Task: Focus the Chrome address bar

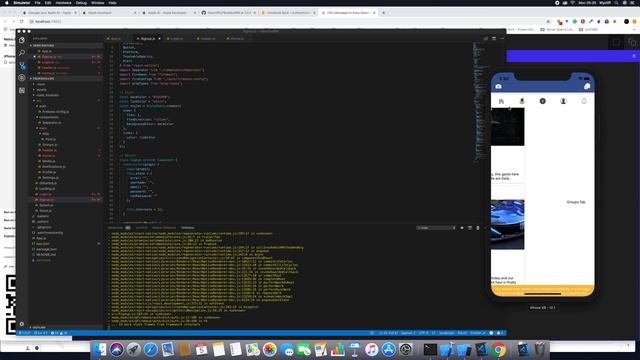Action: (x=286, y=21)
